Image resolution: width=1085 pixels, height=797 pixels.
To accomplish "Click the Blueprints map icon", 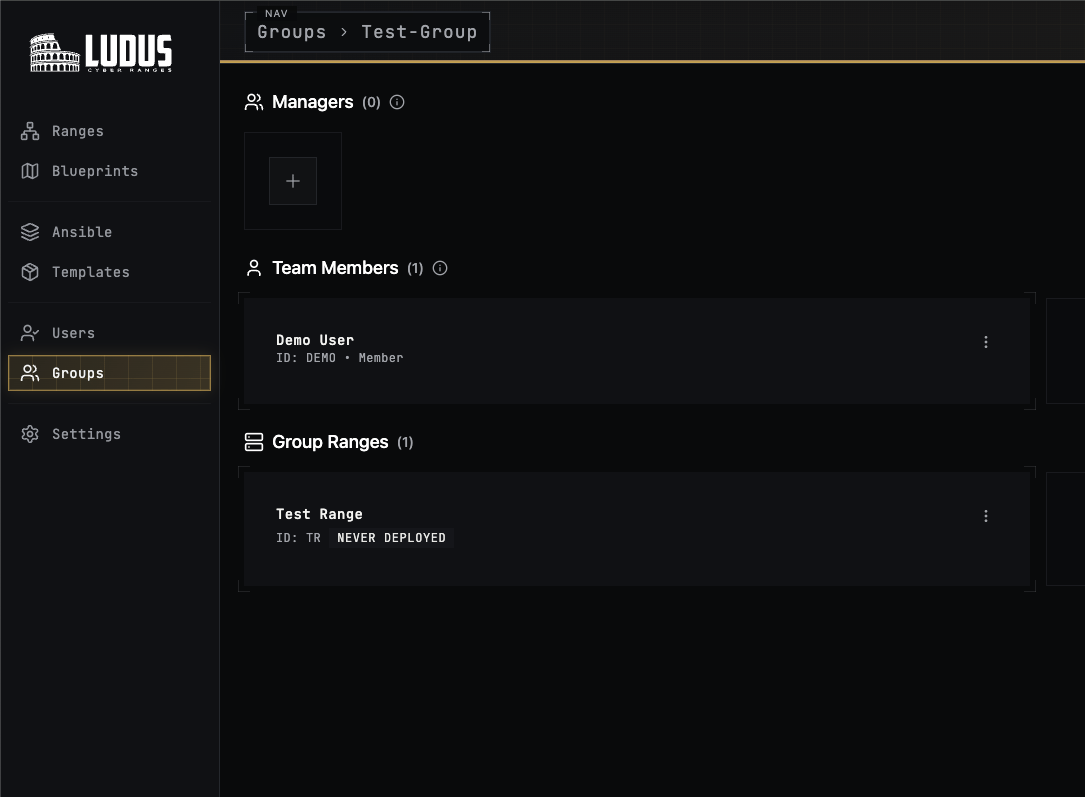I will click(x=30, y=171).
